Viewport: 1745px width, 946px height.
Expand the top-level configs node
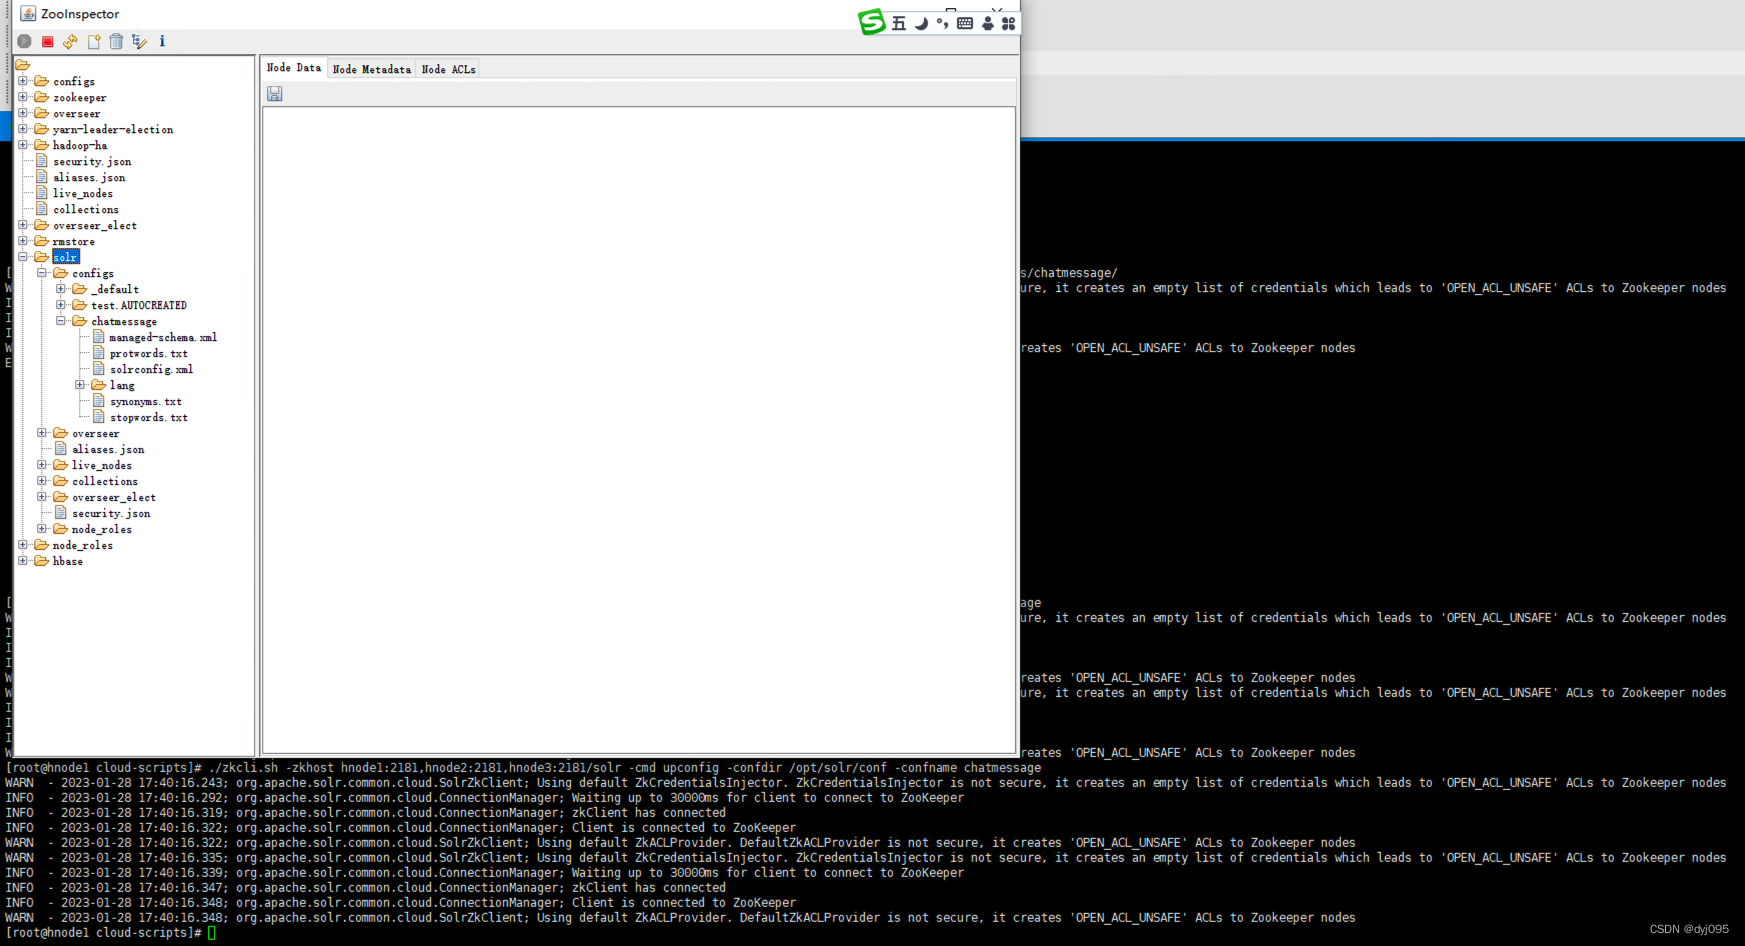click(x=23, y=81)
